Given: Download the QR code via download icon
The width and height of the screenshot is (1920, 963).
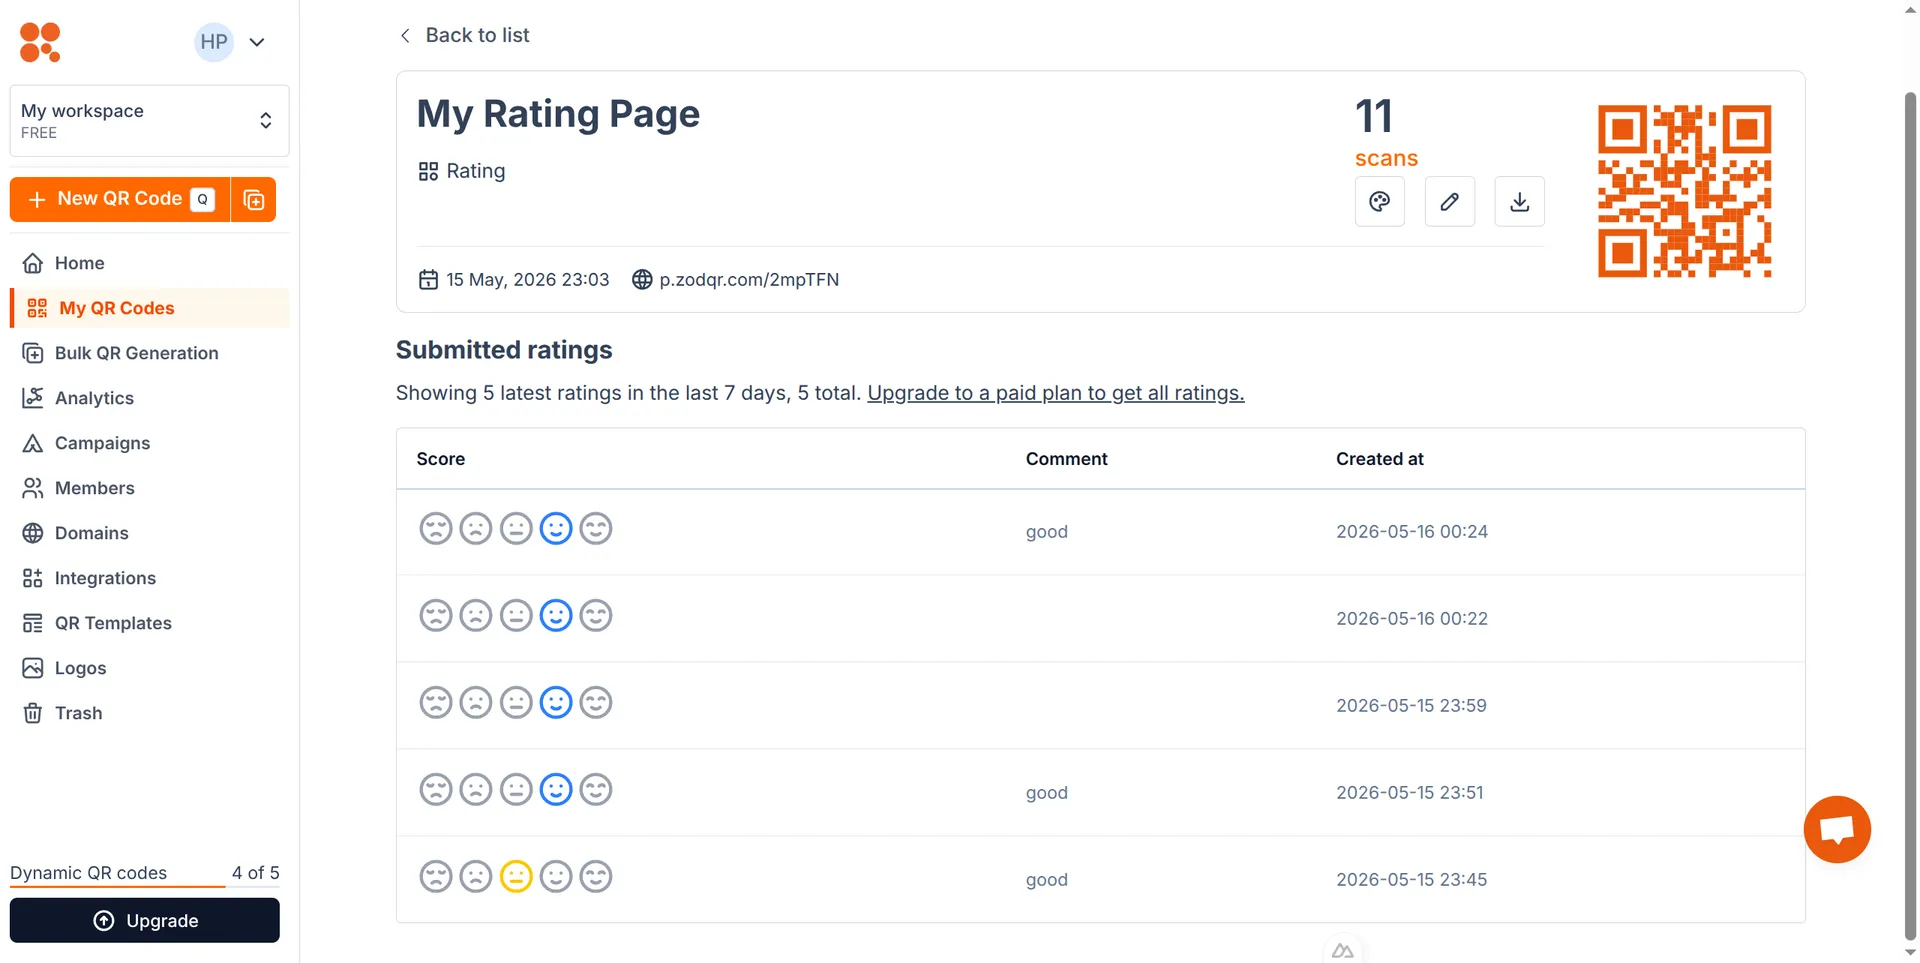Looking at the screenshot, I should pos(1520,201).
